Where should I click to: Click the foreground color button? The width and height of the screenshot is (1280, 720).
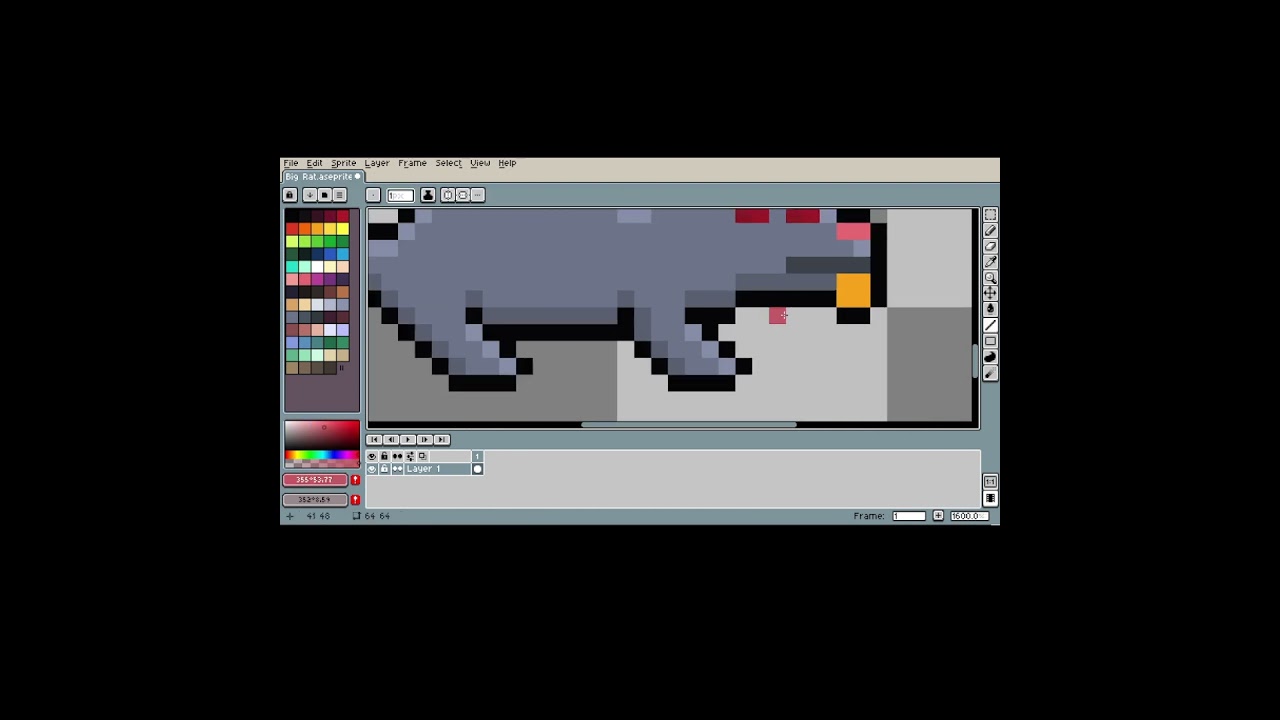coord(315,480)
